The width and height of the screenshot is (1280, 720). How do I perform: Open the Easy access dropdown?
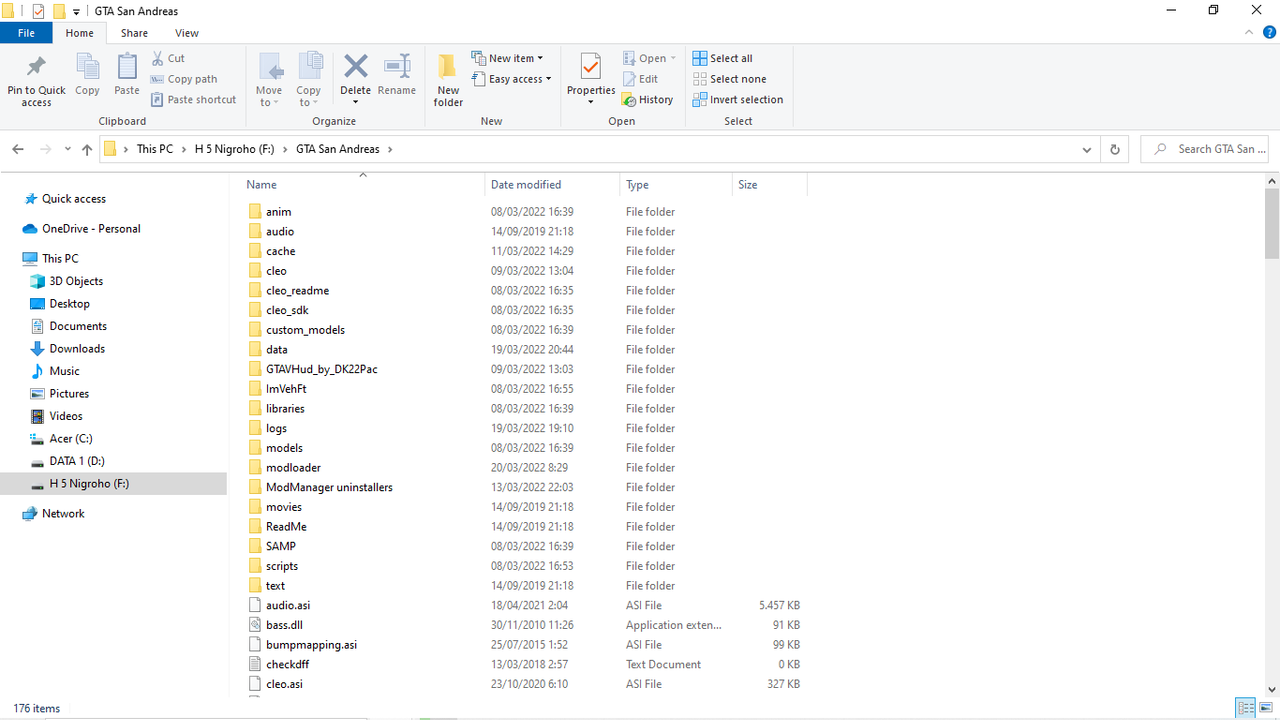[512, 79]
